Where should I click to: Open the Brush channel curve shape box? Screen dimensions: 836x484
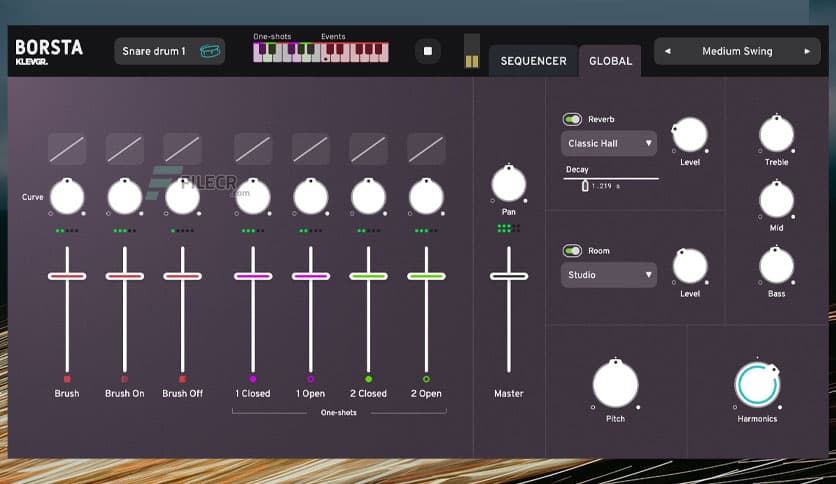67,149
